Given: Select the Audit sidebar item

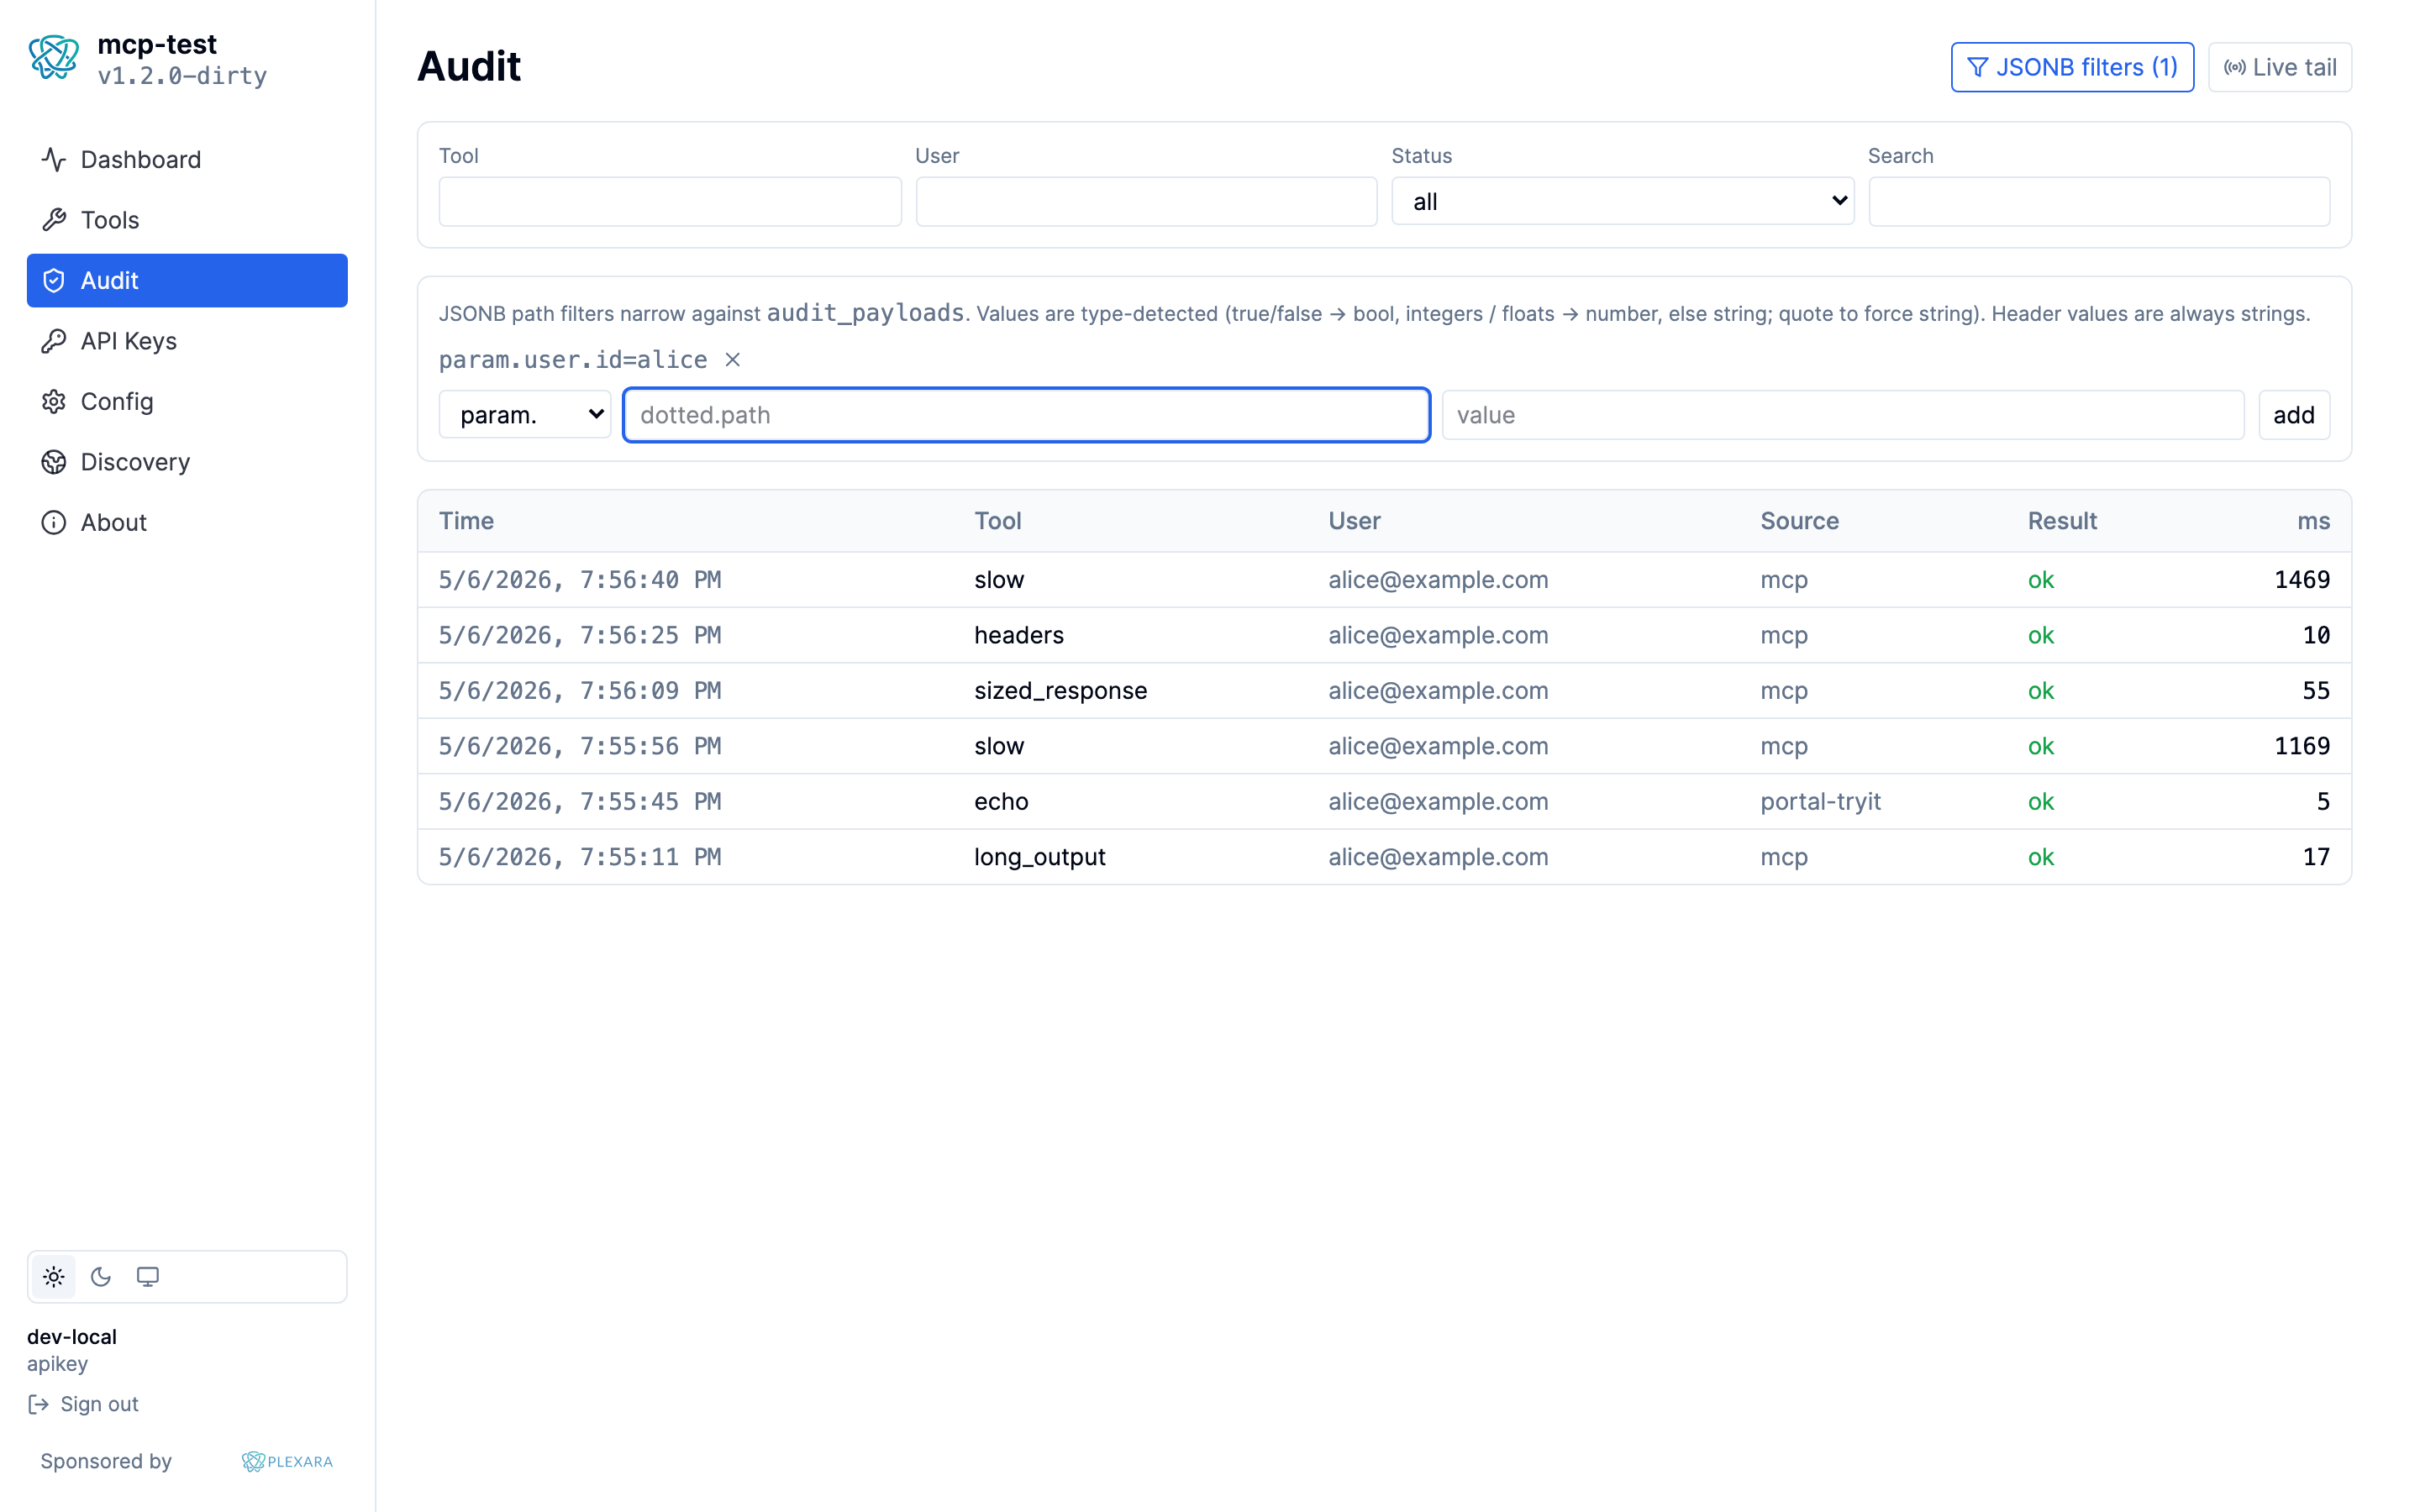Looking at the screenshot, I should click(187, 280).
